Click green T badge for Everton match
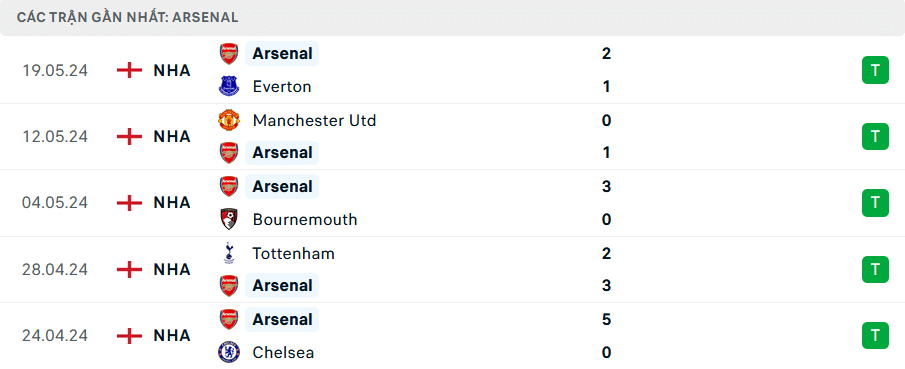This screenshot has width=905, height=369. pos(875,70)
